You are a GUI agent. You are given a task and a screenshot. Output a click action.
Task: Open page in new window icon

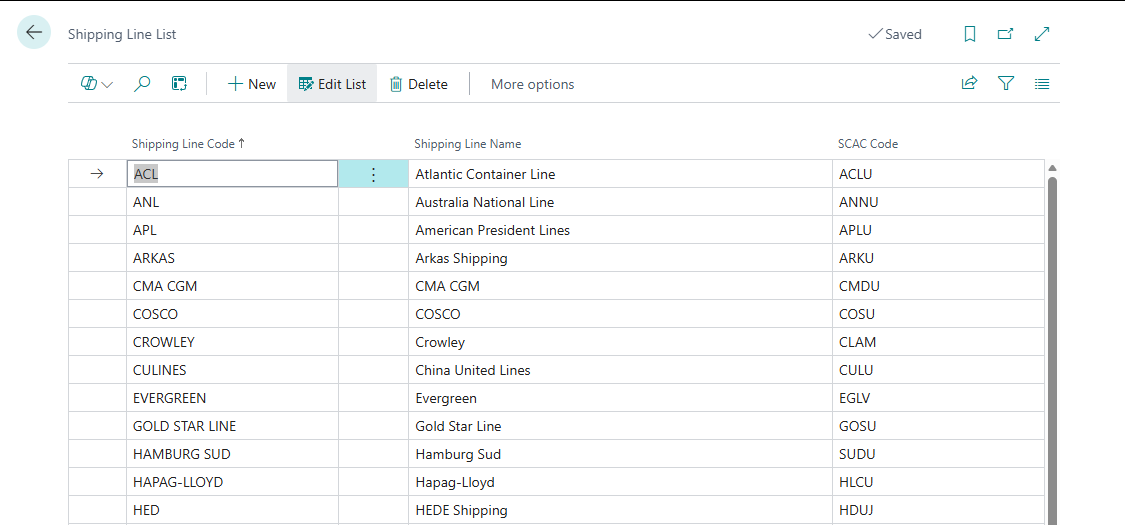click(x=1006, y=34)
